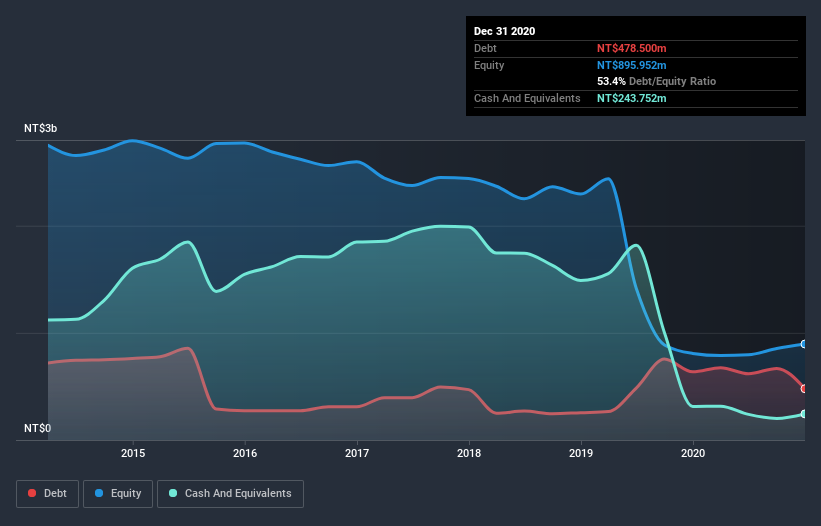Click the Cash And Equivalents tooltip label
821x526 pixels.
527,98
